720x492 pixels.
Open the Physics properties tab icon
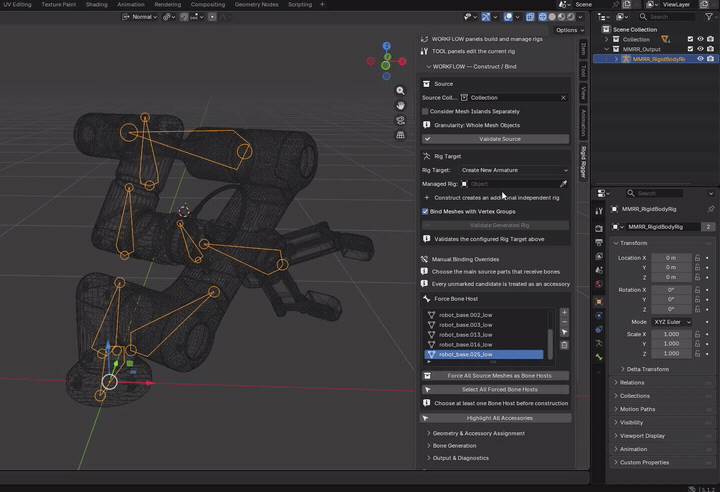(599, 316)
